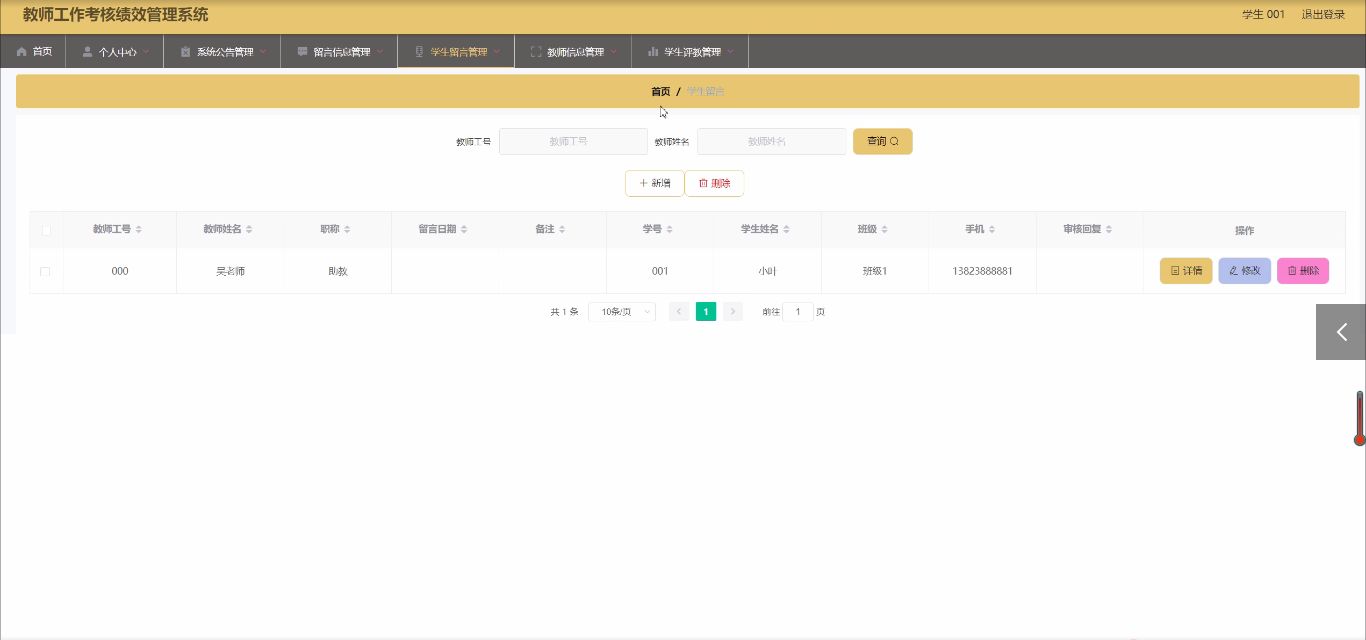The height and width of the screenshot is (640, 1366).
Task: Open the 学生留言管理 menu
Action: (456, 51)
